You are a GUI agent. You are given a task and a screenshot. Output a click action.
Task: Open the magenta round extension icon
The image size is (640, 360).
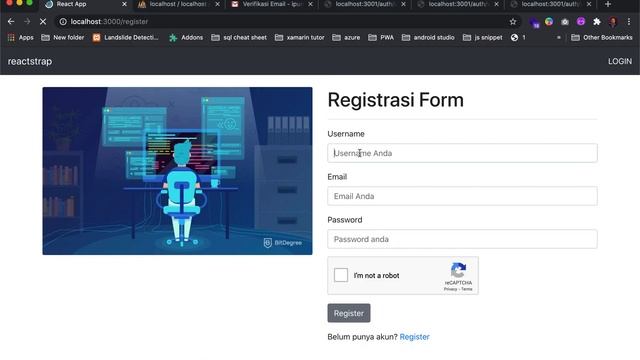point(581,21)
